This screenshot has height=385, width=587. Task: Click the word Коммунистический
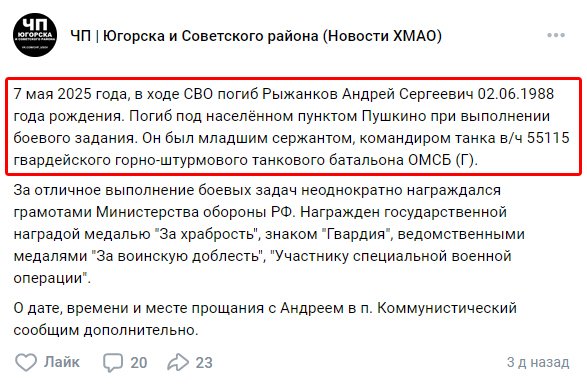coord(447,308)
